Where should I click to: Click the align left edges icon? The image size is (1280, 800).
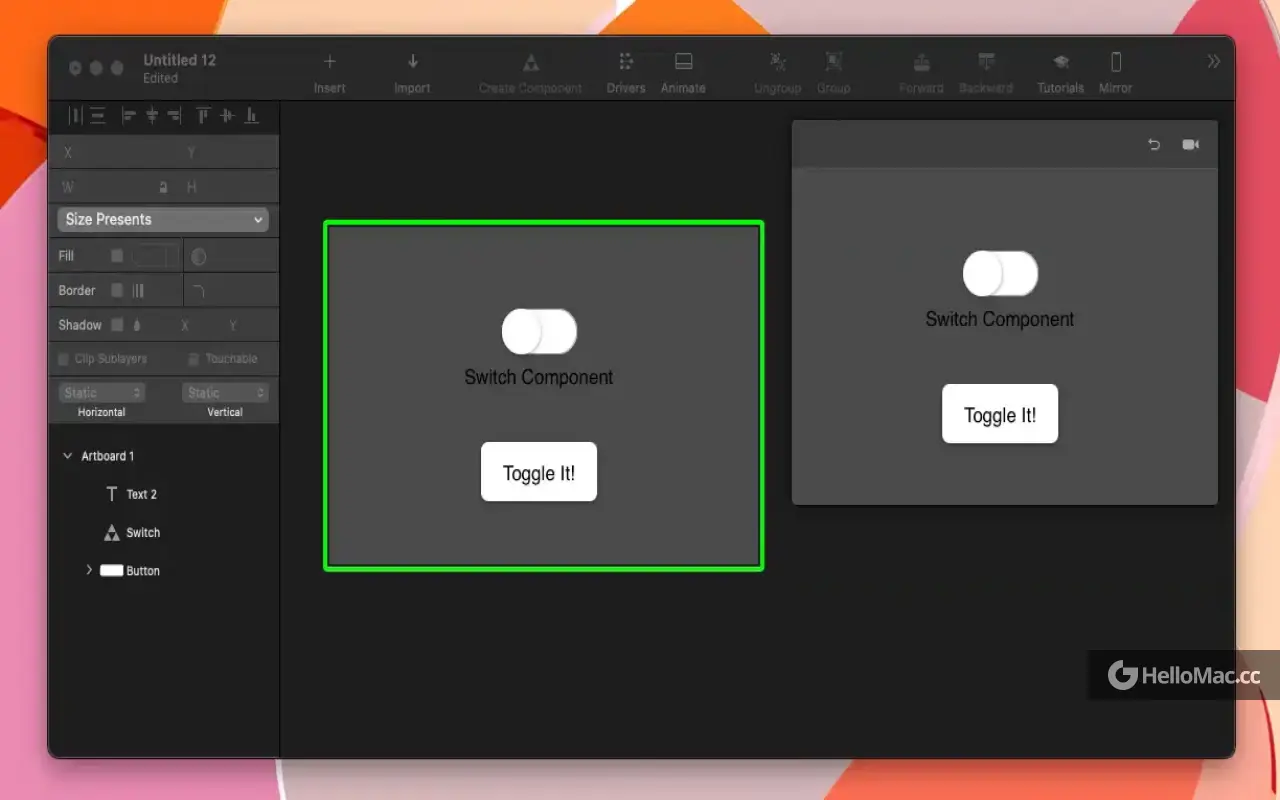pyautogui.click(x=128, y=116)
